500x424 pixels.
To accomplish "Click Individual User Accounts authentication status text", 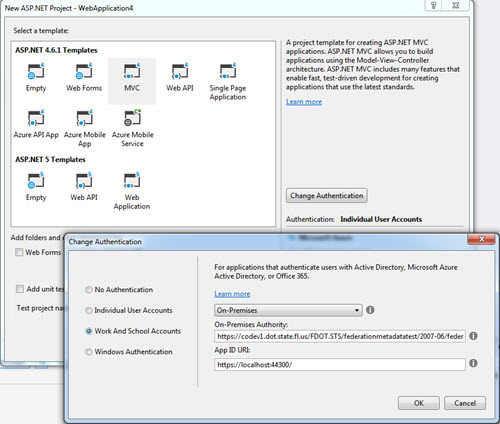I will tap(381, 219).
